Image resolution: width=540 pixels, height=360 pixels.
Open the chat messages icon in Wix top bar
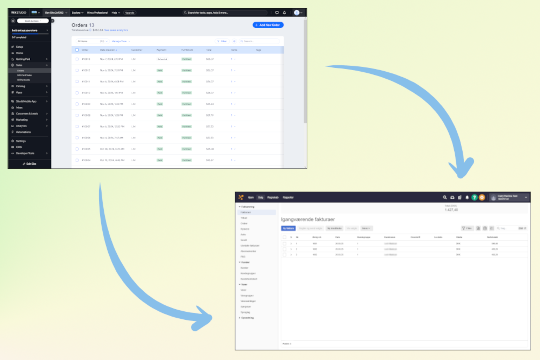277,12
